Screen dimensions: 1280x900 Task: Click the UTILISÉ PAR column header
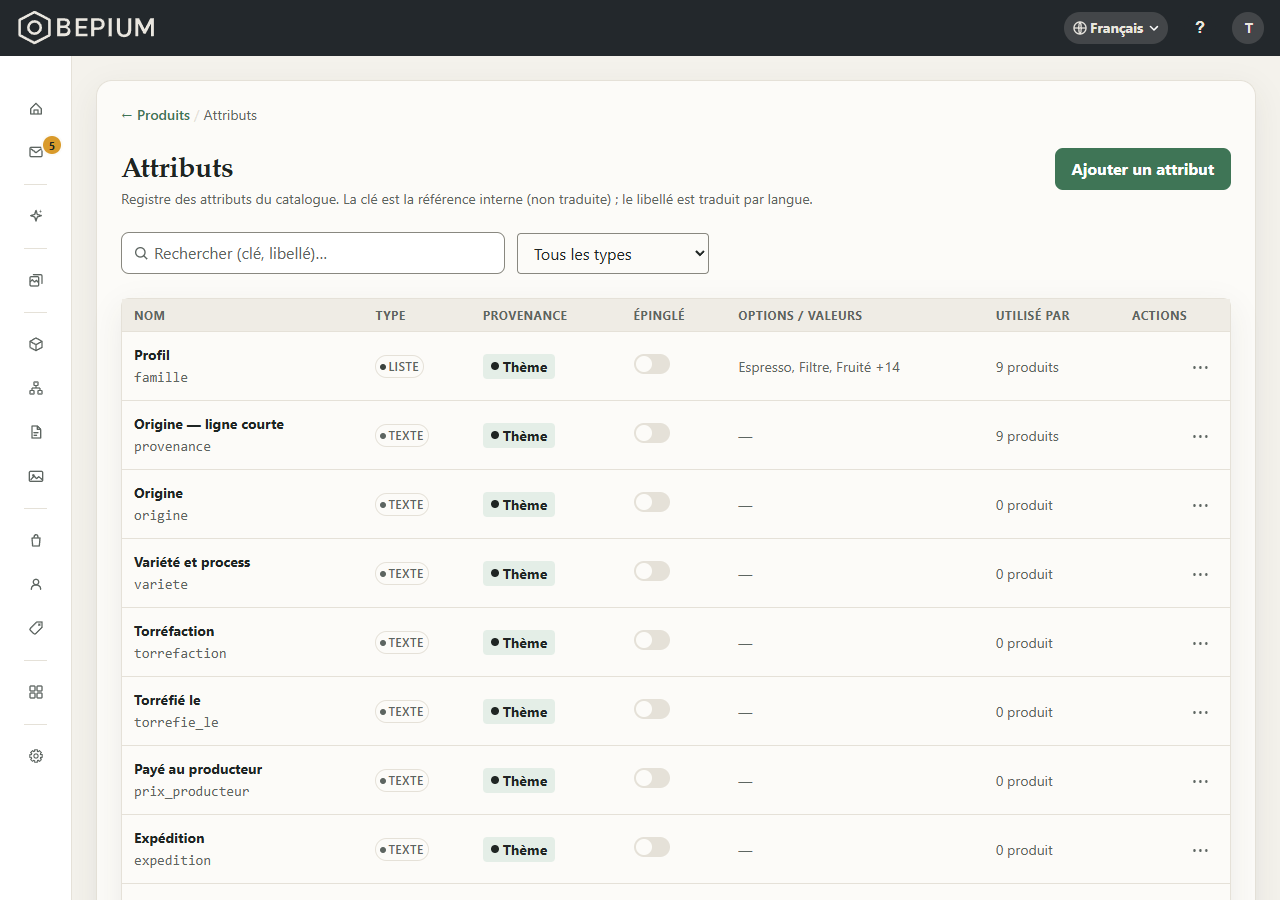1033,315
